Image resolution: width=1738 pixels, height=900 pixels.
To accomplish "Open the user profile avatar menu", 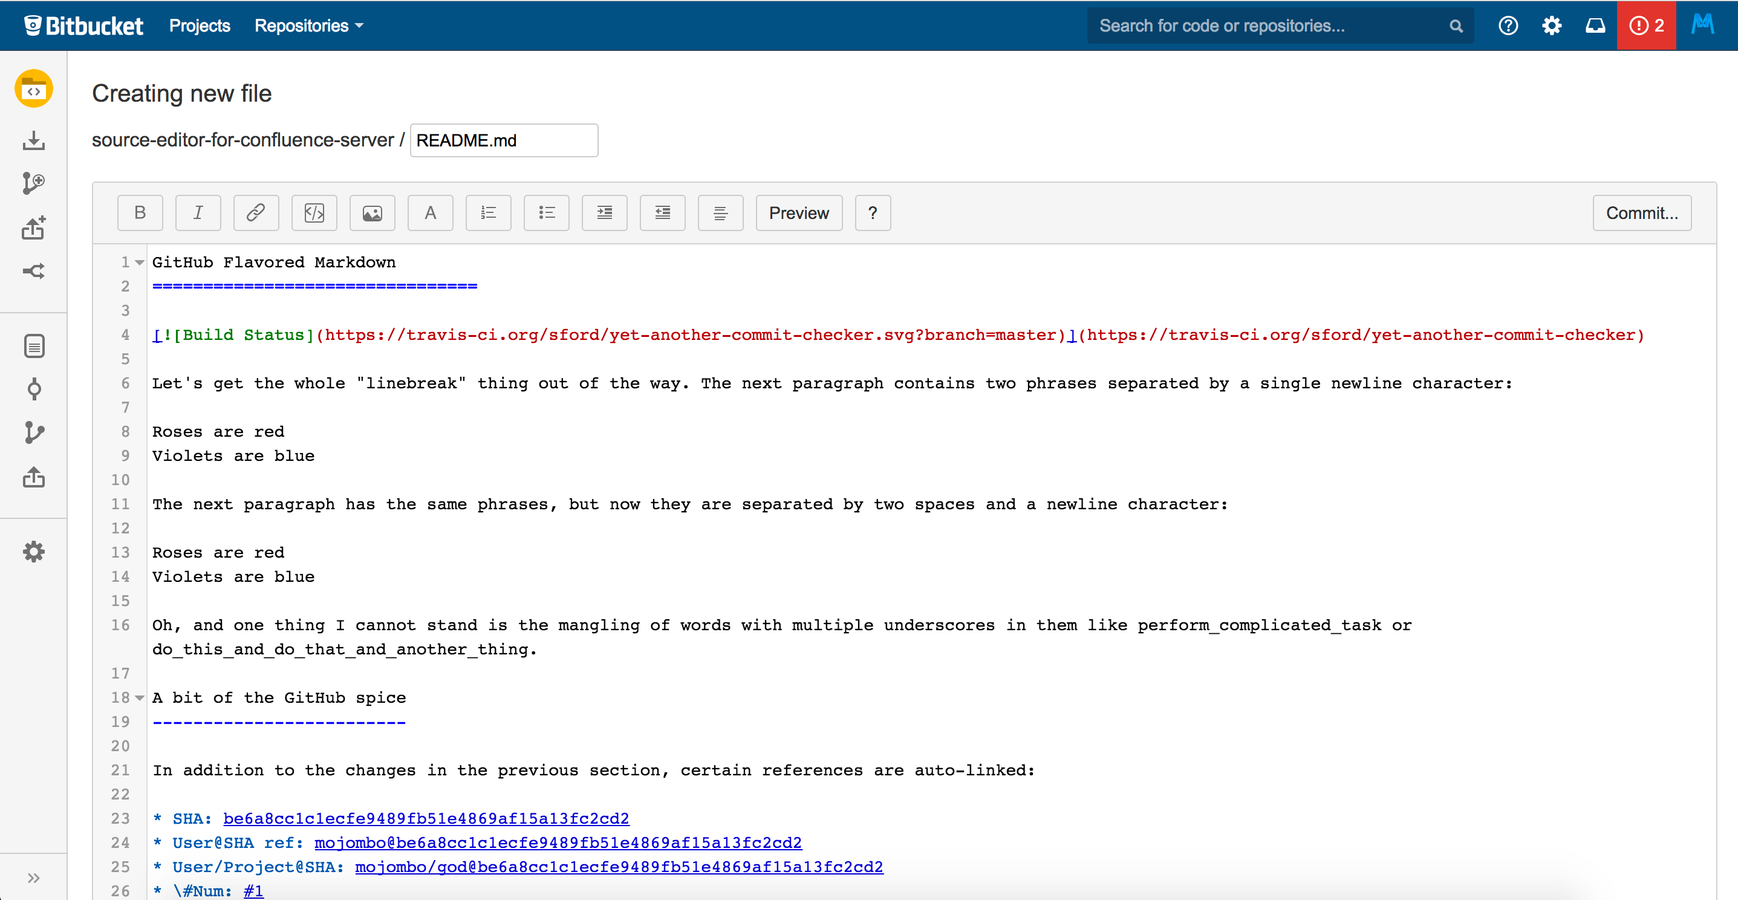I will [1703, 24].
